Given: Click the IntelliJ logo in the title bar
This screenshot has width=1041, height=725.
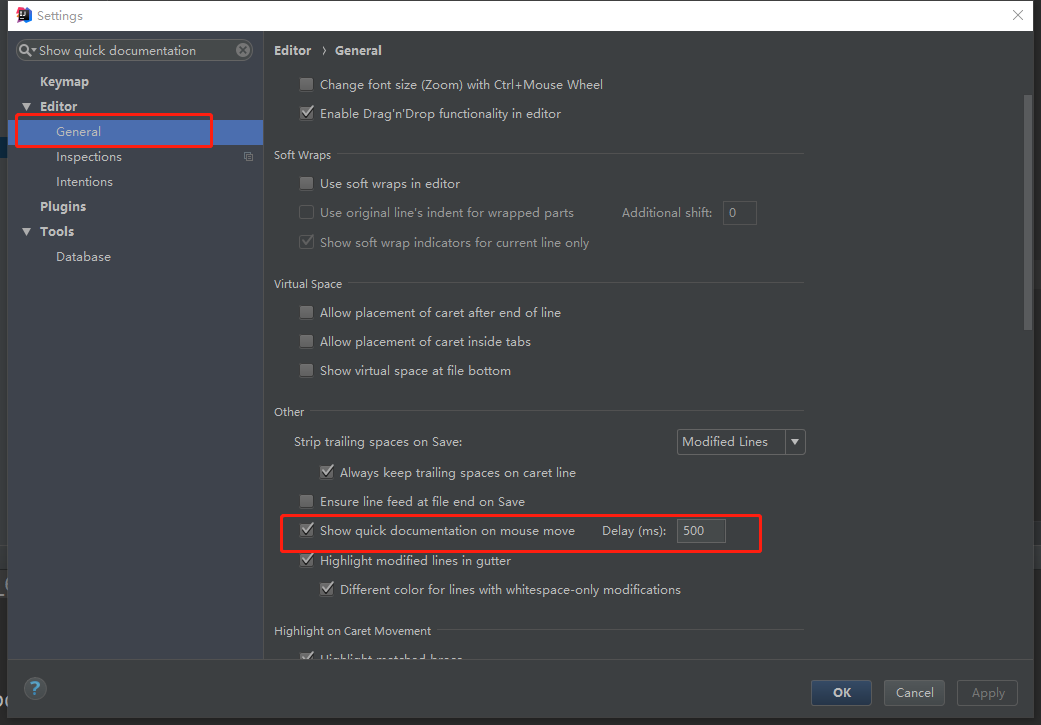Looking at the screenshot, I should pos(24,15).
